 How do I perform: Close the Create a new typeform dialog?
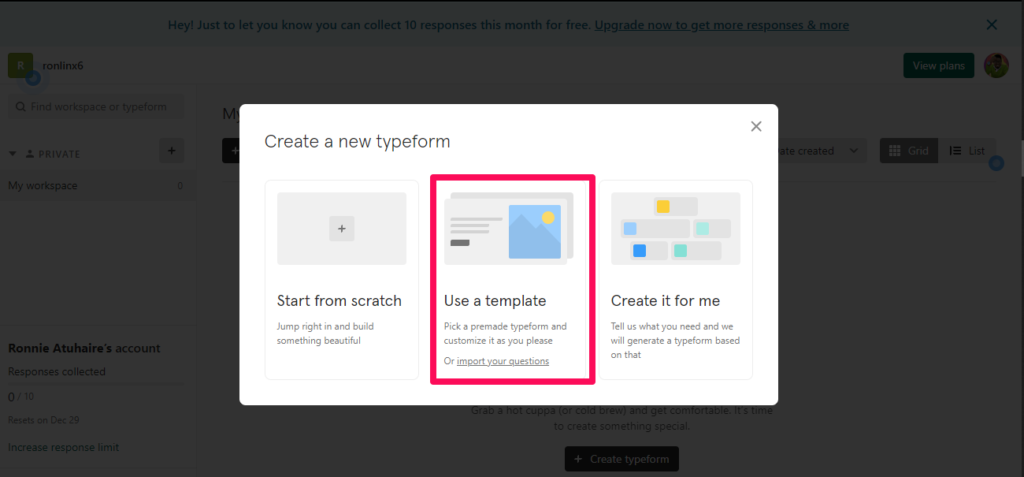tap(756, 126)
